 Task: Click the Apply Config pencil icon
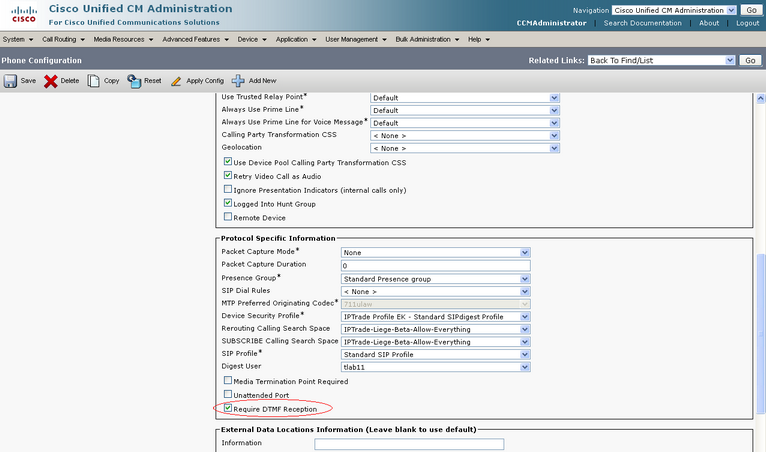176,81
